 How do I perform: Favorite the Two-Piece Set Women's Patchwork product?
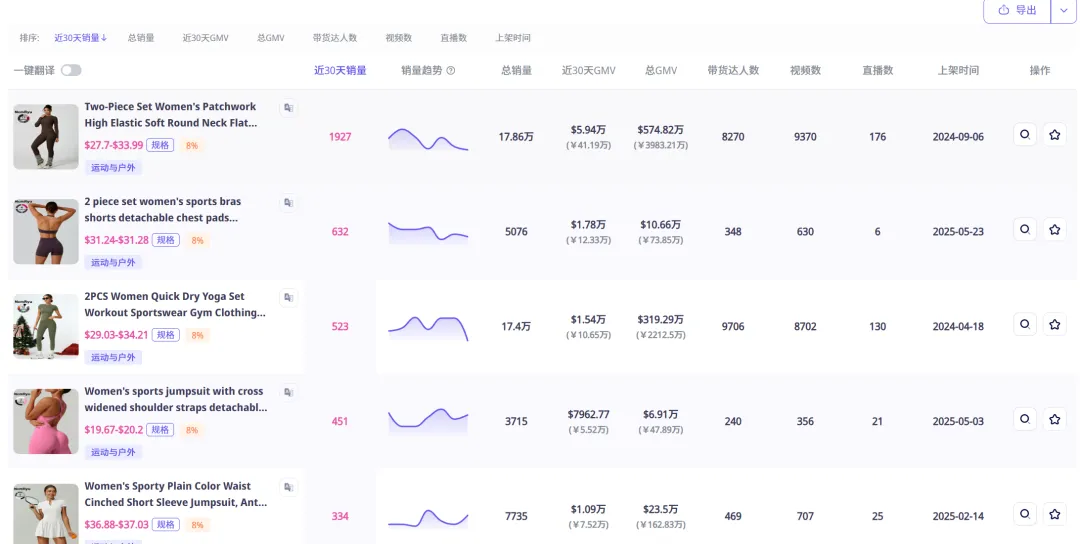click(1055, 135)
